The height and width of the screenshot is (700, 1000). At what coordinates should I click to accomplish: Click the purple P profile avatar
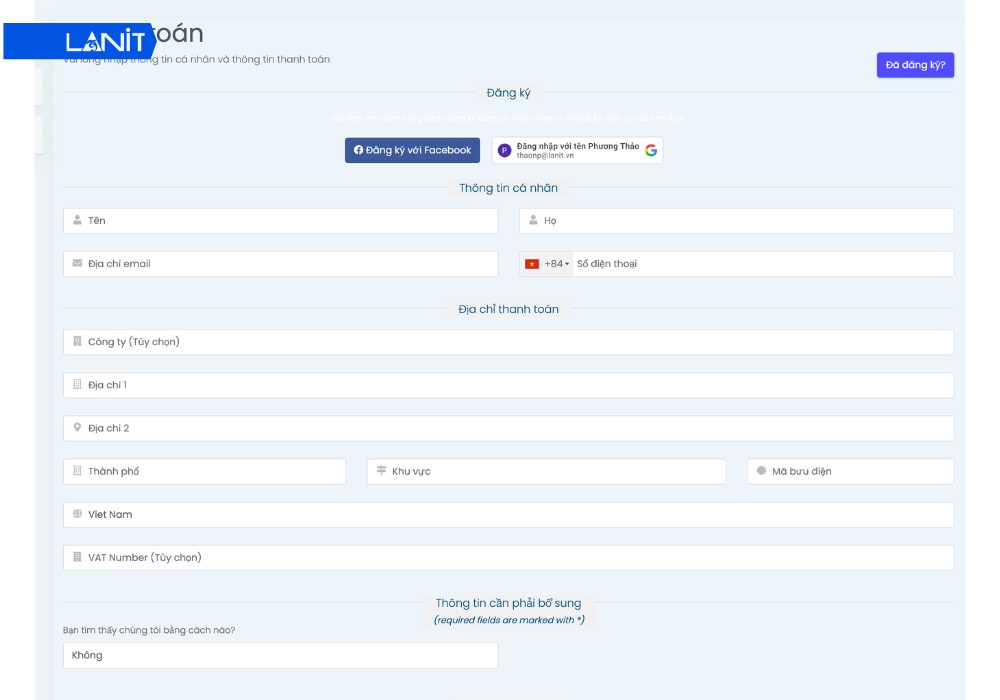(x=505, y=150)
